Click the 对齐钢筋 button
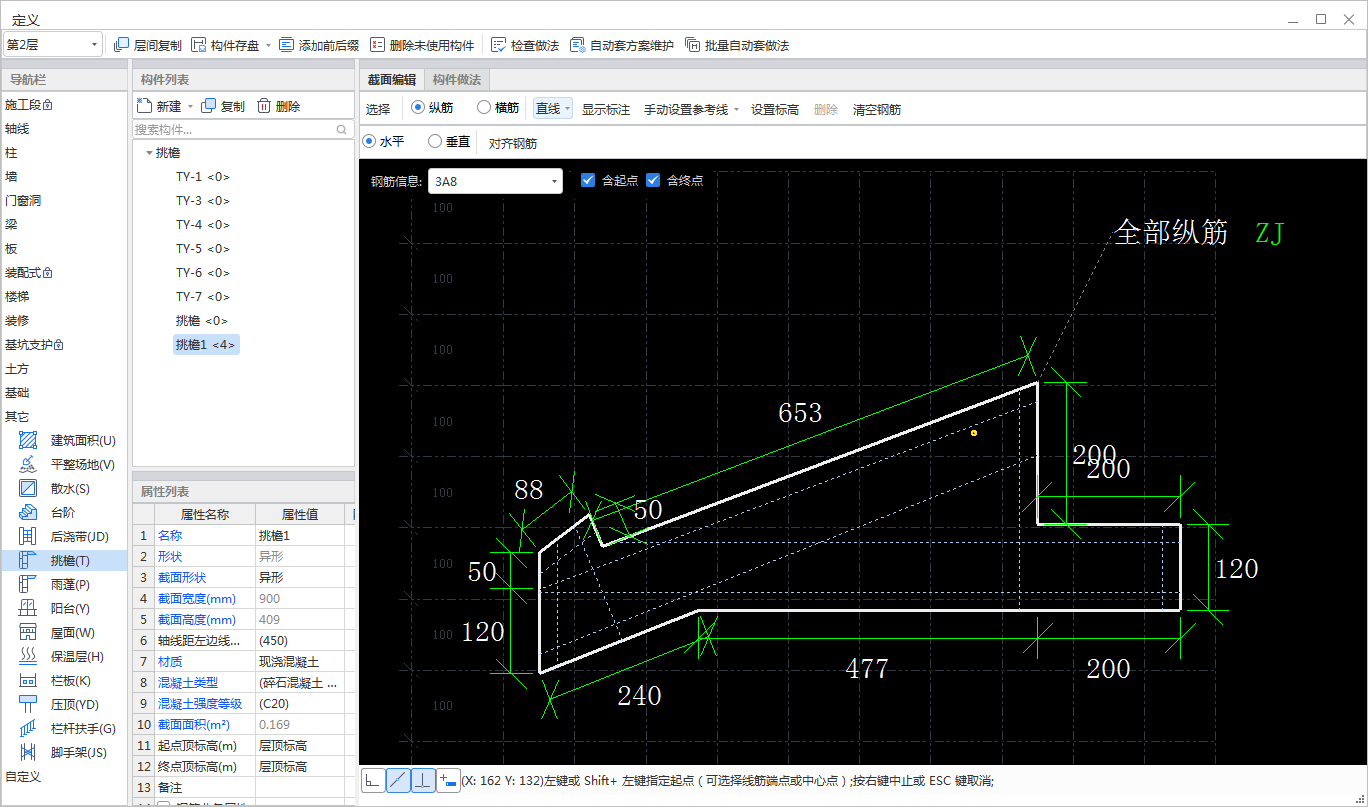The image size is (1368, 807). 513,143
